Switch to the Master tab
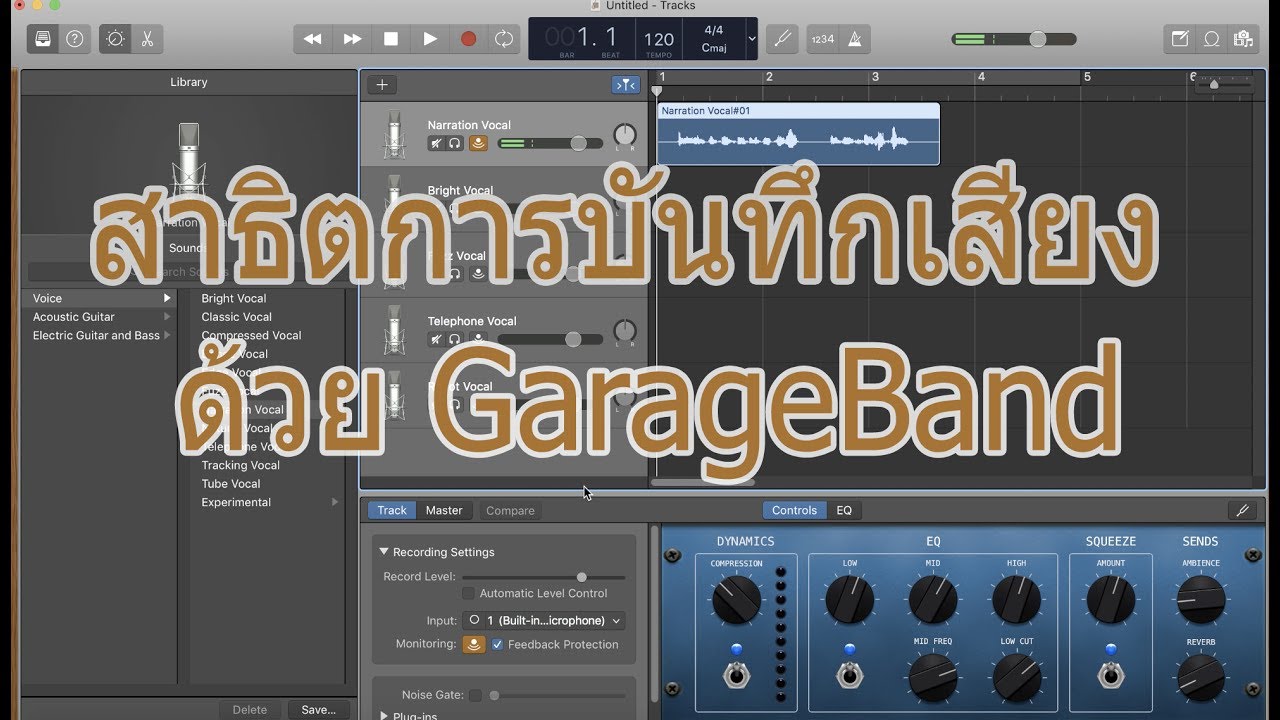This screenshot has height=720, width=1280. point(444,510)
